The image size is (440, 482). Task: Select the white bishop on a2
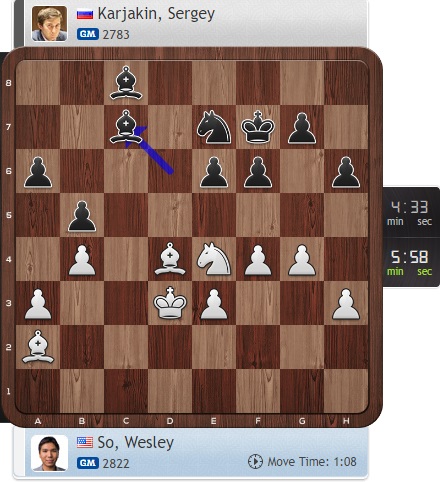tap(38, 347)
